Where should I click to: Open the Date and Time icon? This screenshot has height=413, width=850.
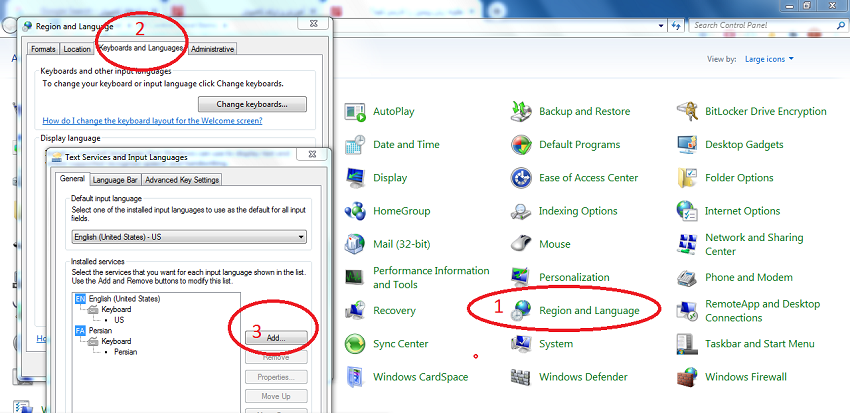pyautogui.click(x=356, y=145)
